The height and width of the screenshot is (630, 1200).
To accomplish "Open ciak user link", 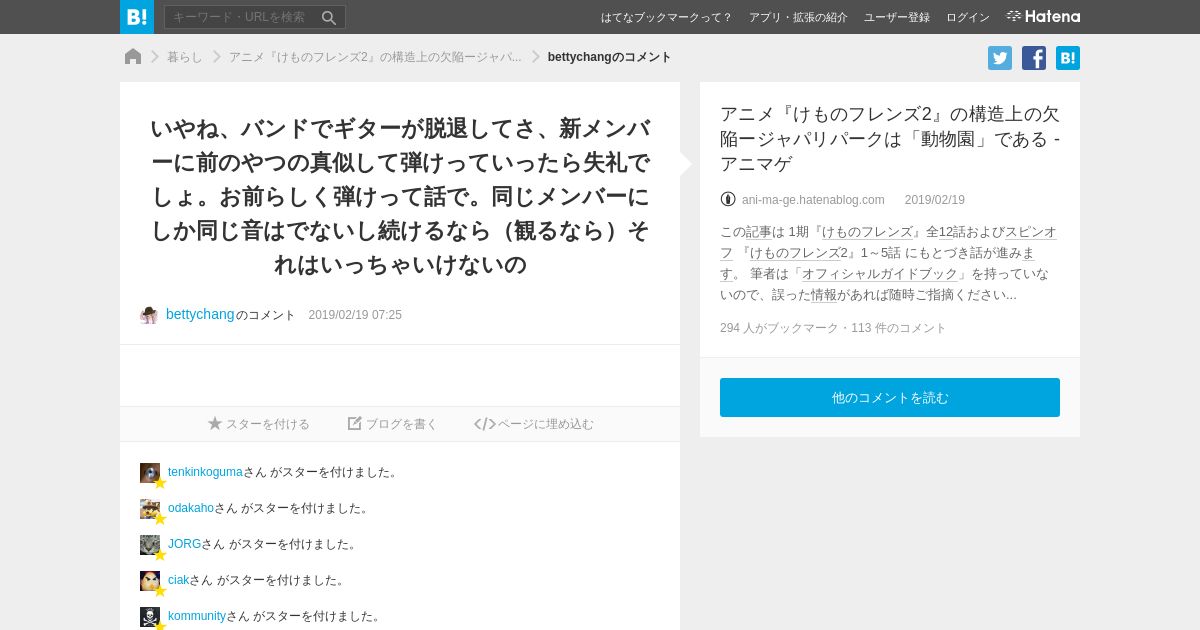I will [178, 580].
